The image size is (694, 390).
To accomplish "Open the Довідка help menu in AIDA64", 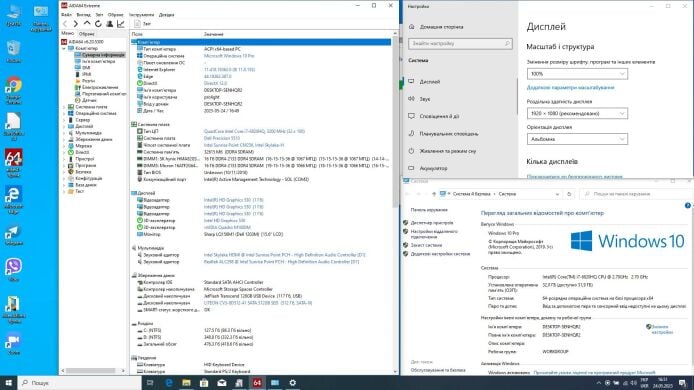I will point(166,15).
